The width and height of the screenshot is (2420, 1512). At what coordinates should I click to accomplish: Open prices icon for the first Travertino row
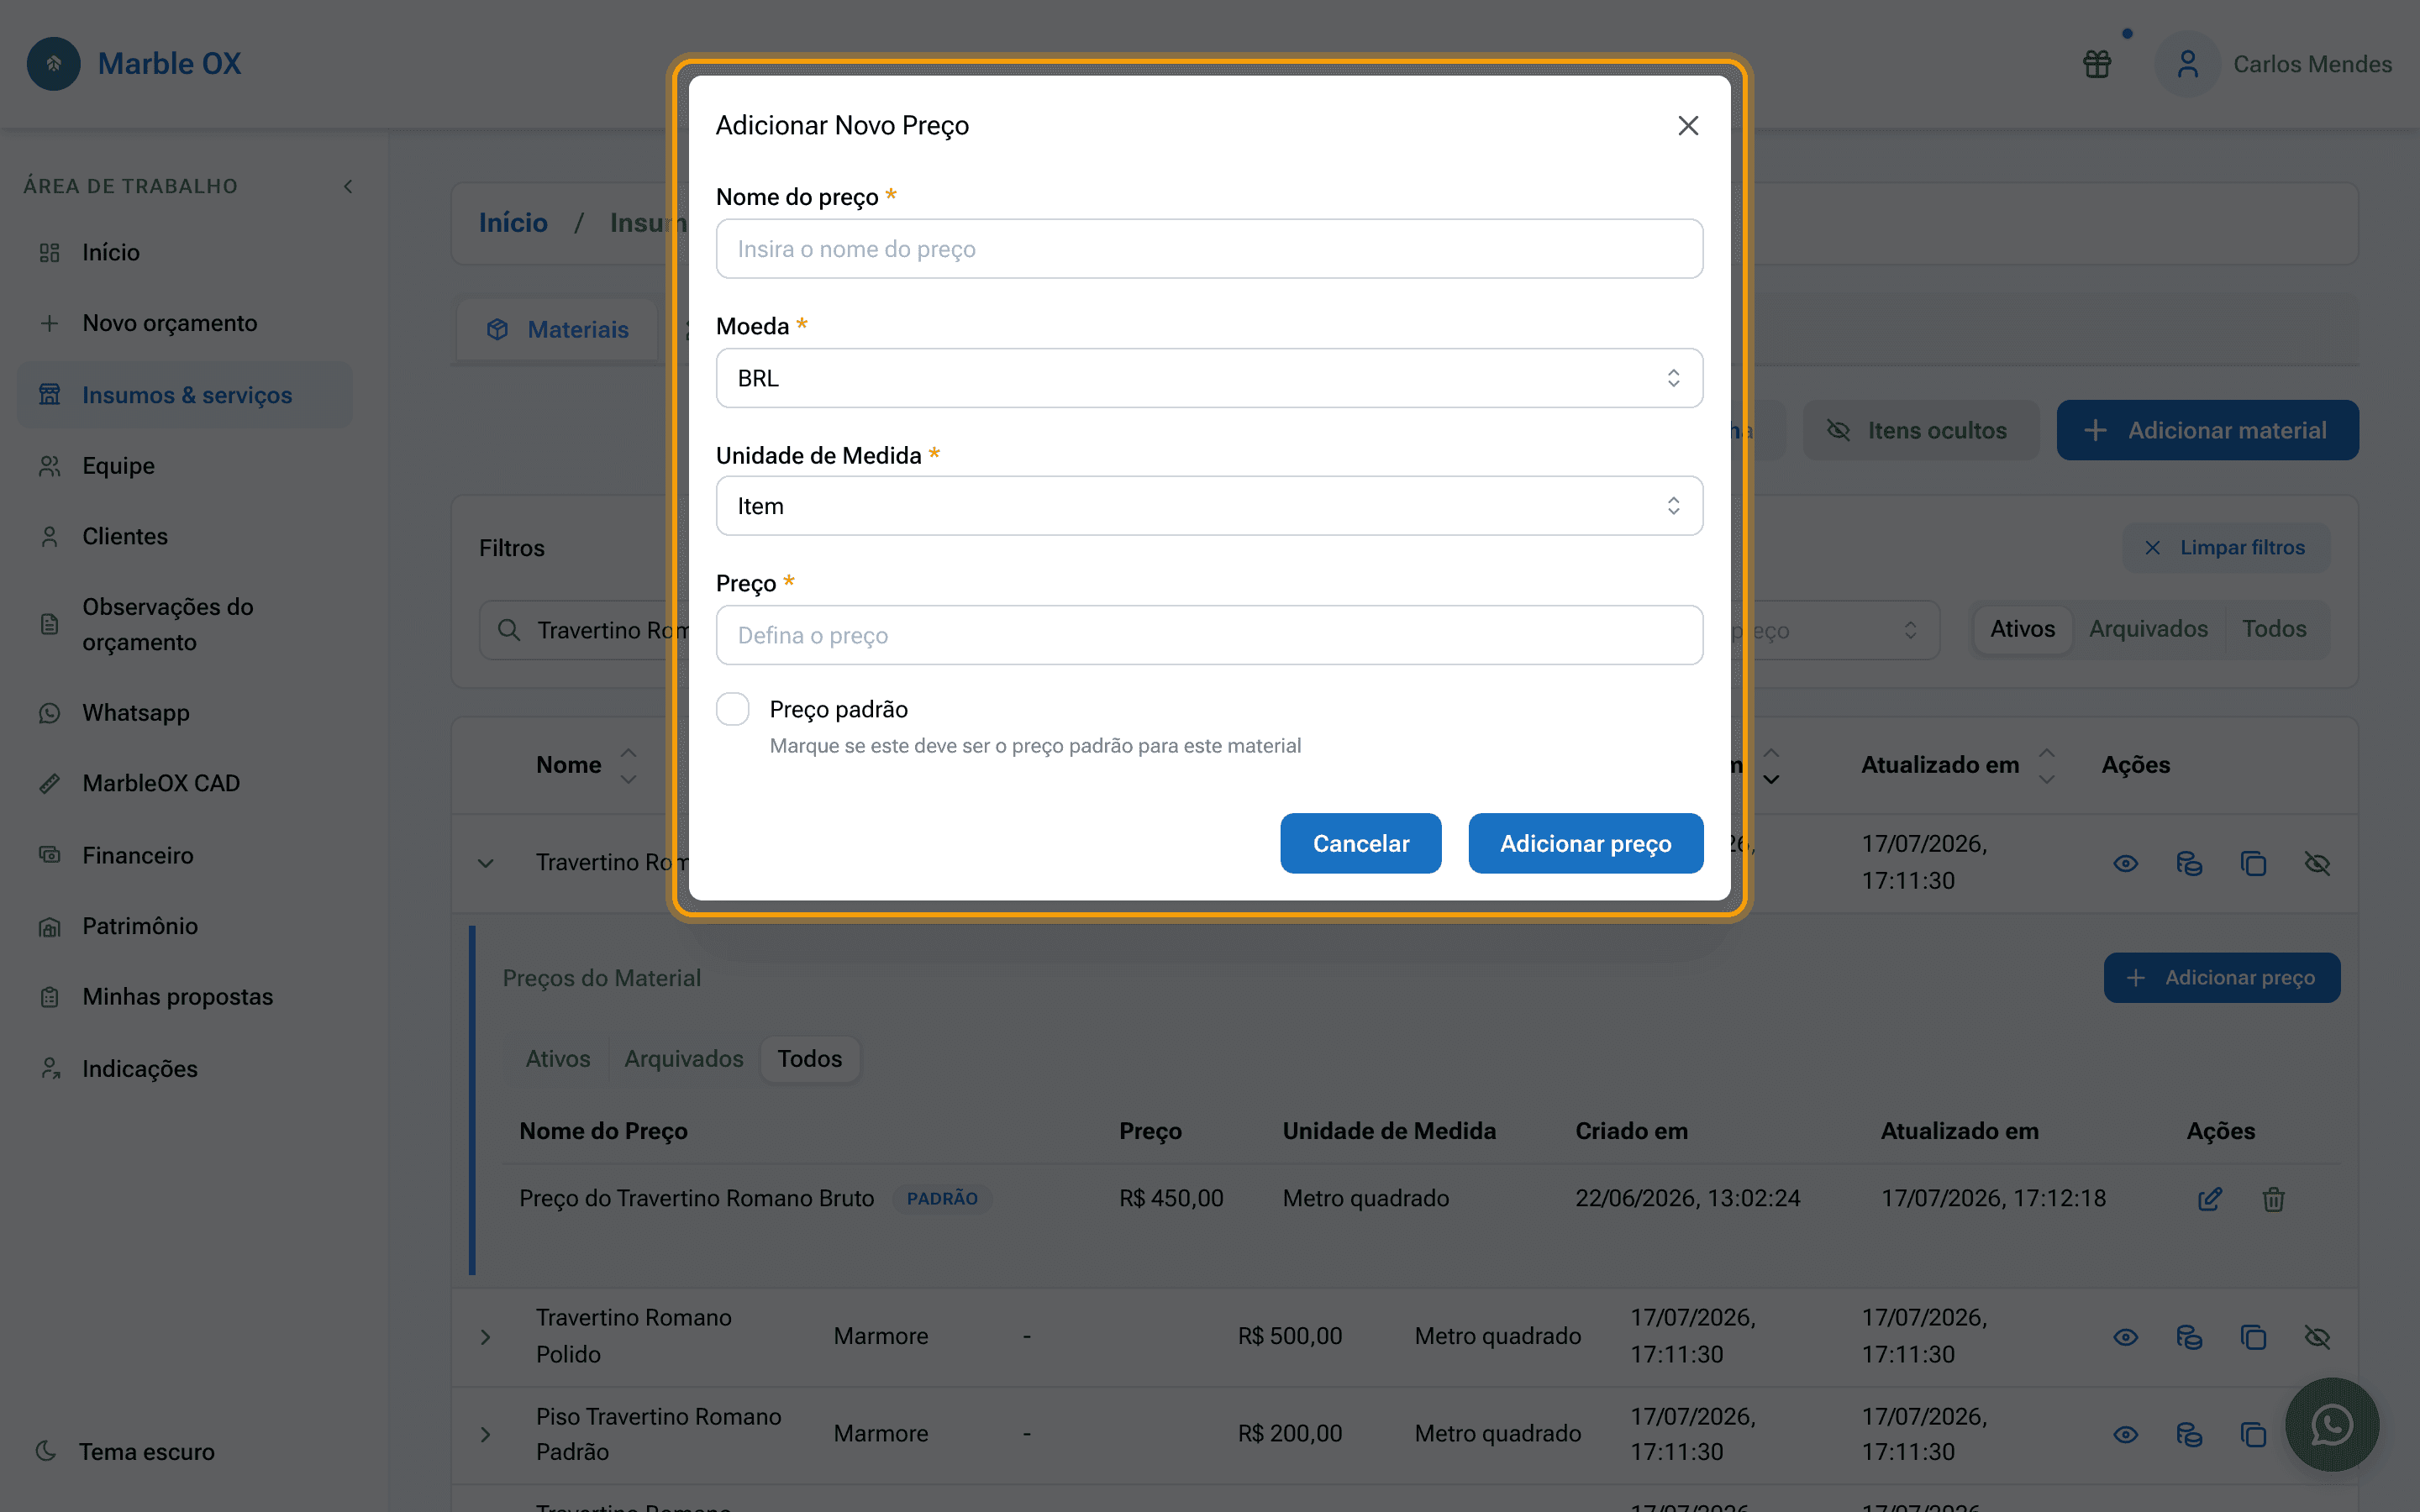pyautogui.click(x=2190, y=863)
